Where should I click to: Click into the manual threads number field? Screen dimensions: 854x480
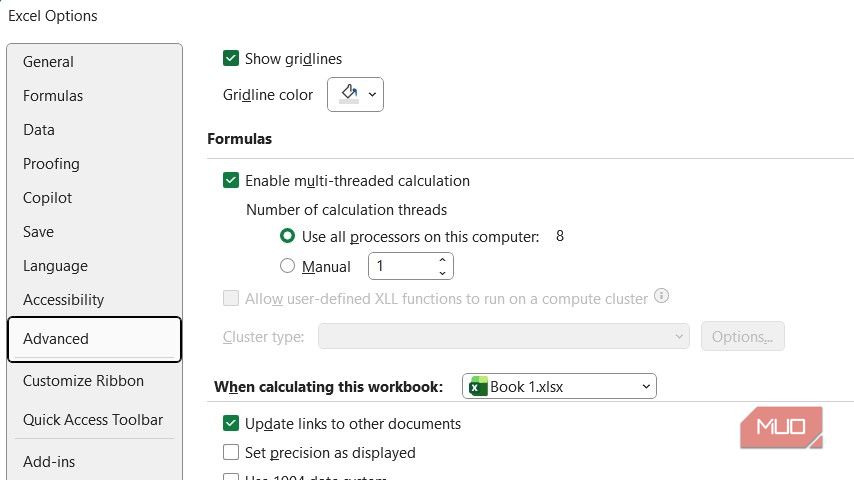[x=400, y=266]
